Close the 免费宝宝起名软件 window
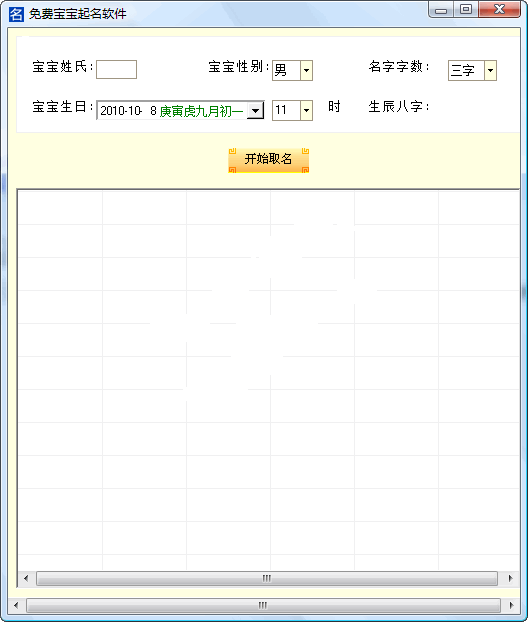The width and height of the screenshot is (528, 622). coord(499,10)
